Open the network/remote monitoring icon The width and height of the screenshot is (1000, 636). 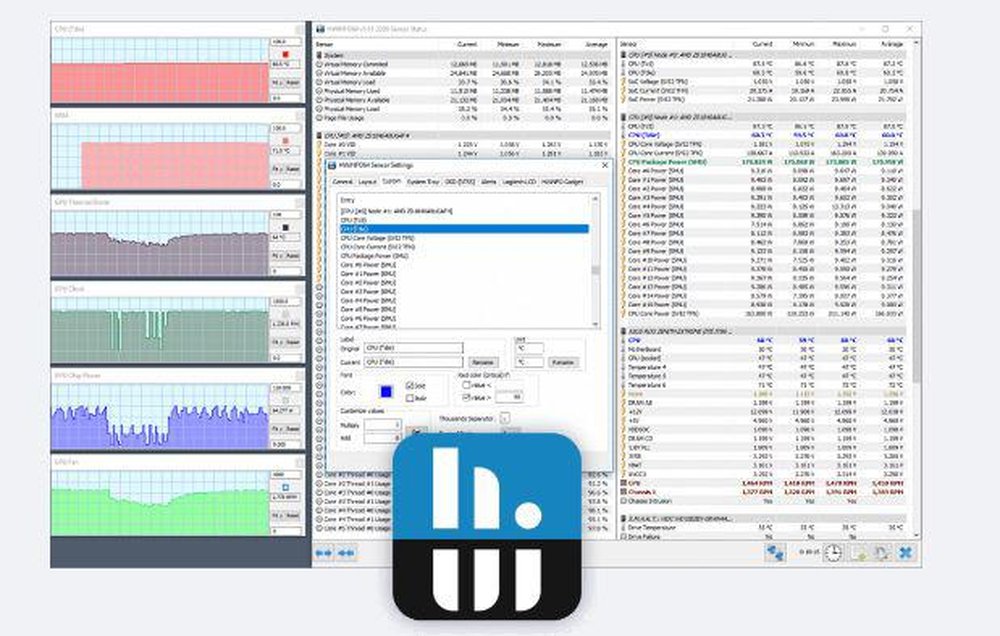(x=775, y=552)
